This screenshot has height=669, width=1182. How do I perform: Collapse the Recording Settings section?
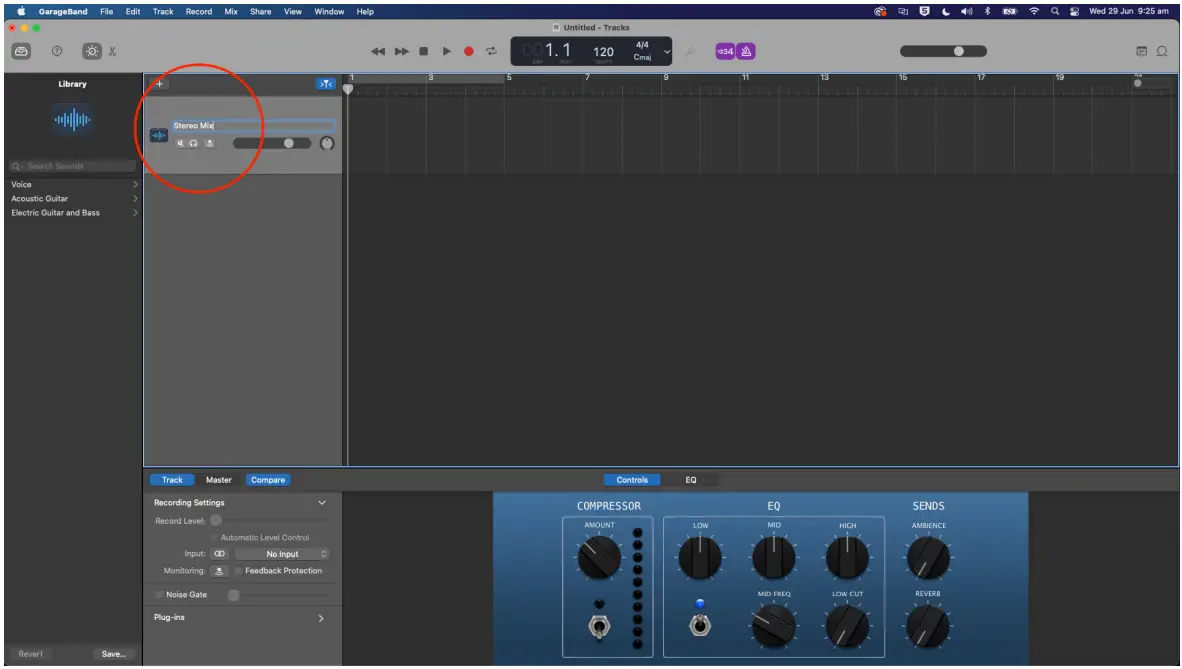pyautogui.click(x=320, y=502)
